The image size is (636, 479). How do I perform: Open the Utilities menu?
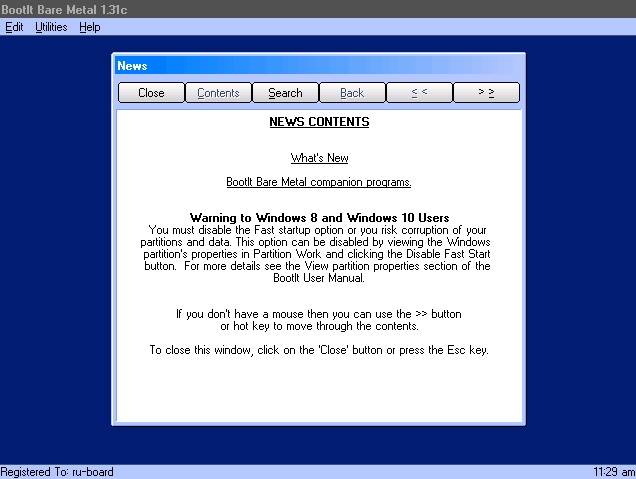[x=51, y=27]
